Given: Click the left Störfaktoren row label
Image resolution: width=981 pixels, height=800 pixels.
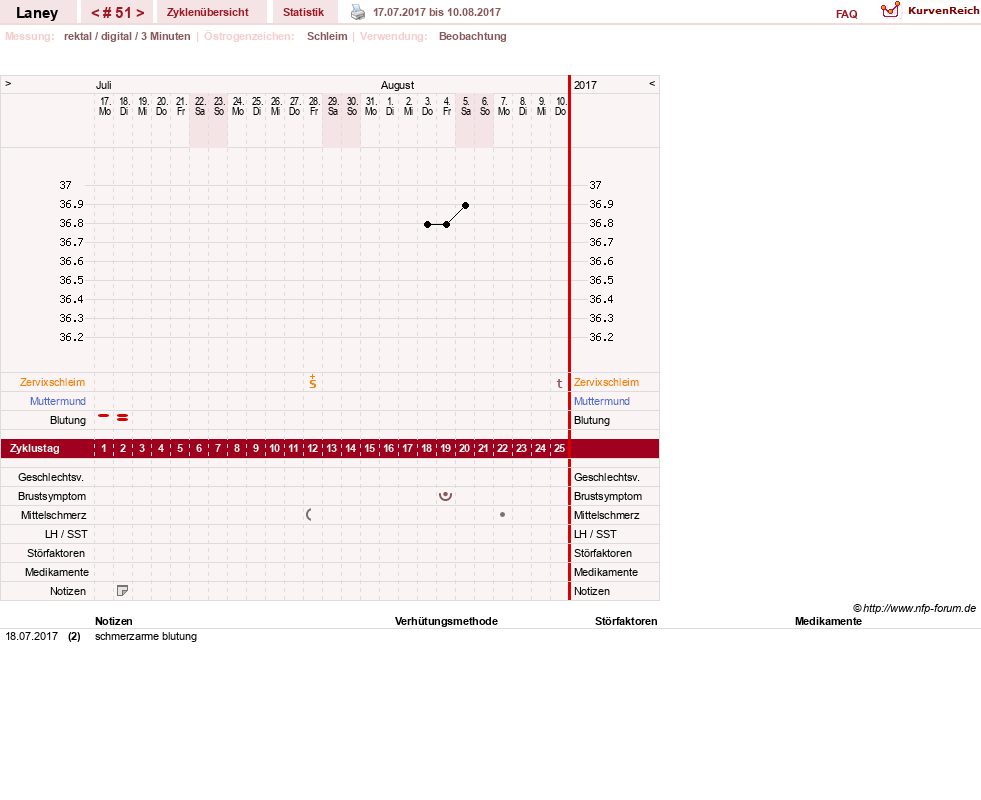Looking at the screenshot, I should pos(56,553).
